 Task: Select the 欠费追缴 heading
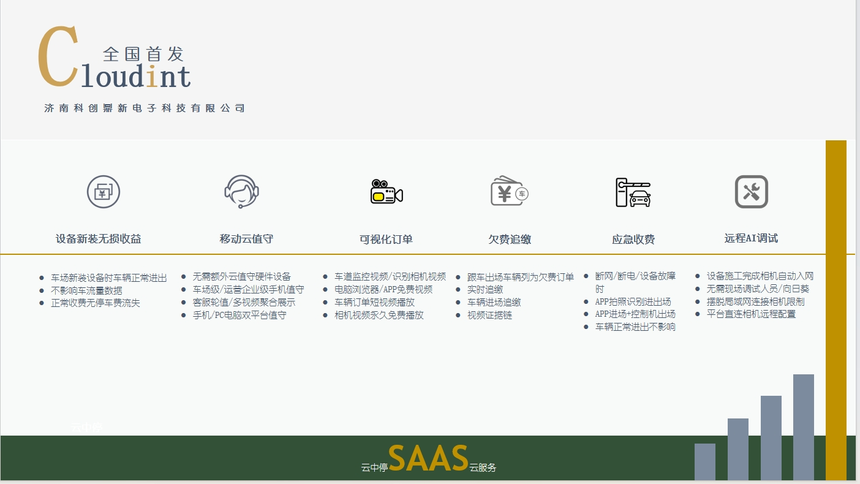510,239
